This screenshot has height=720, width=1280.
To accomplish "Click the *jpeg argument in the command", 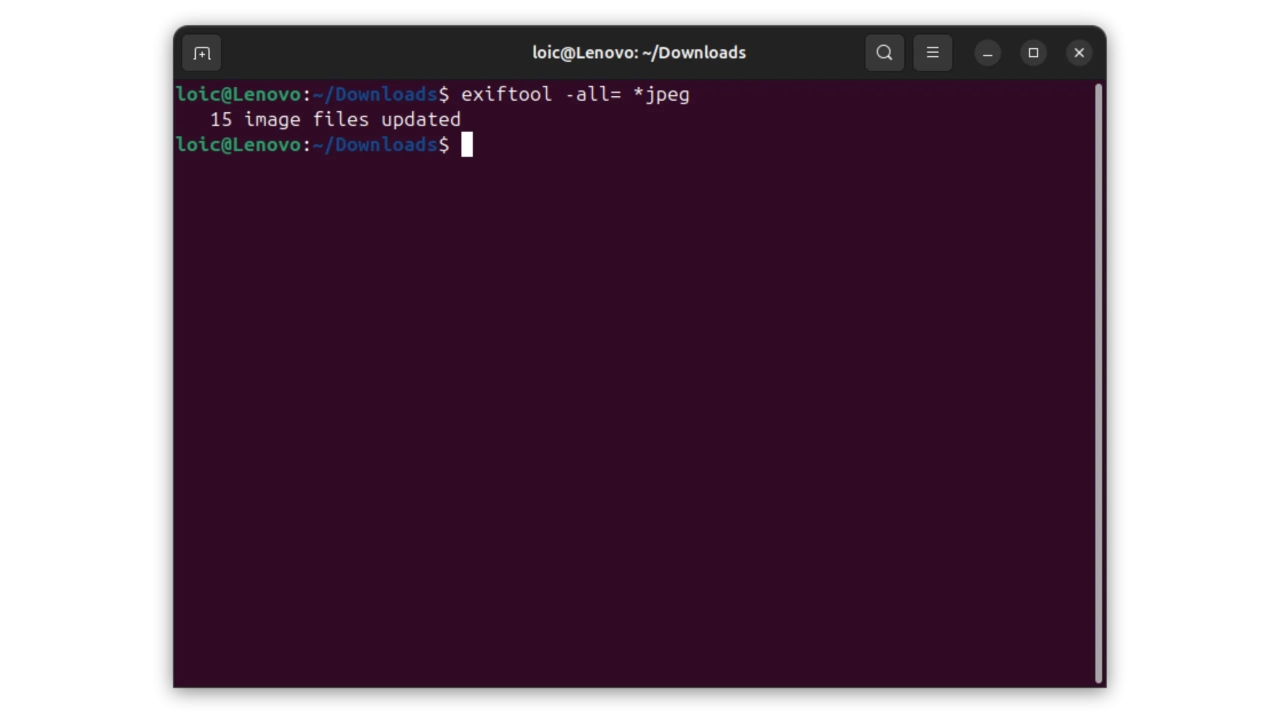I will (x=661, y=95).
